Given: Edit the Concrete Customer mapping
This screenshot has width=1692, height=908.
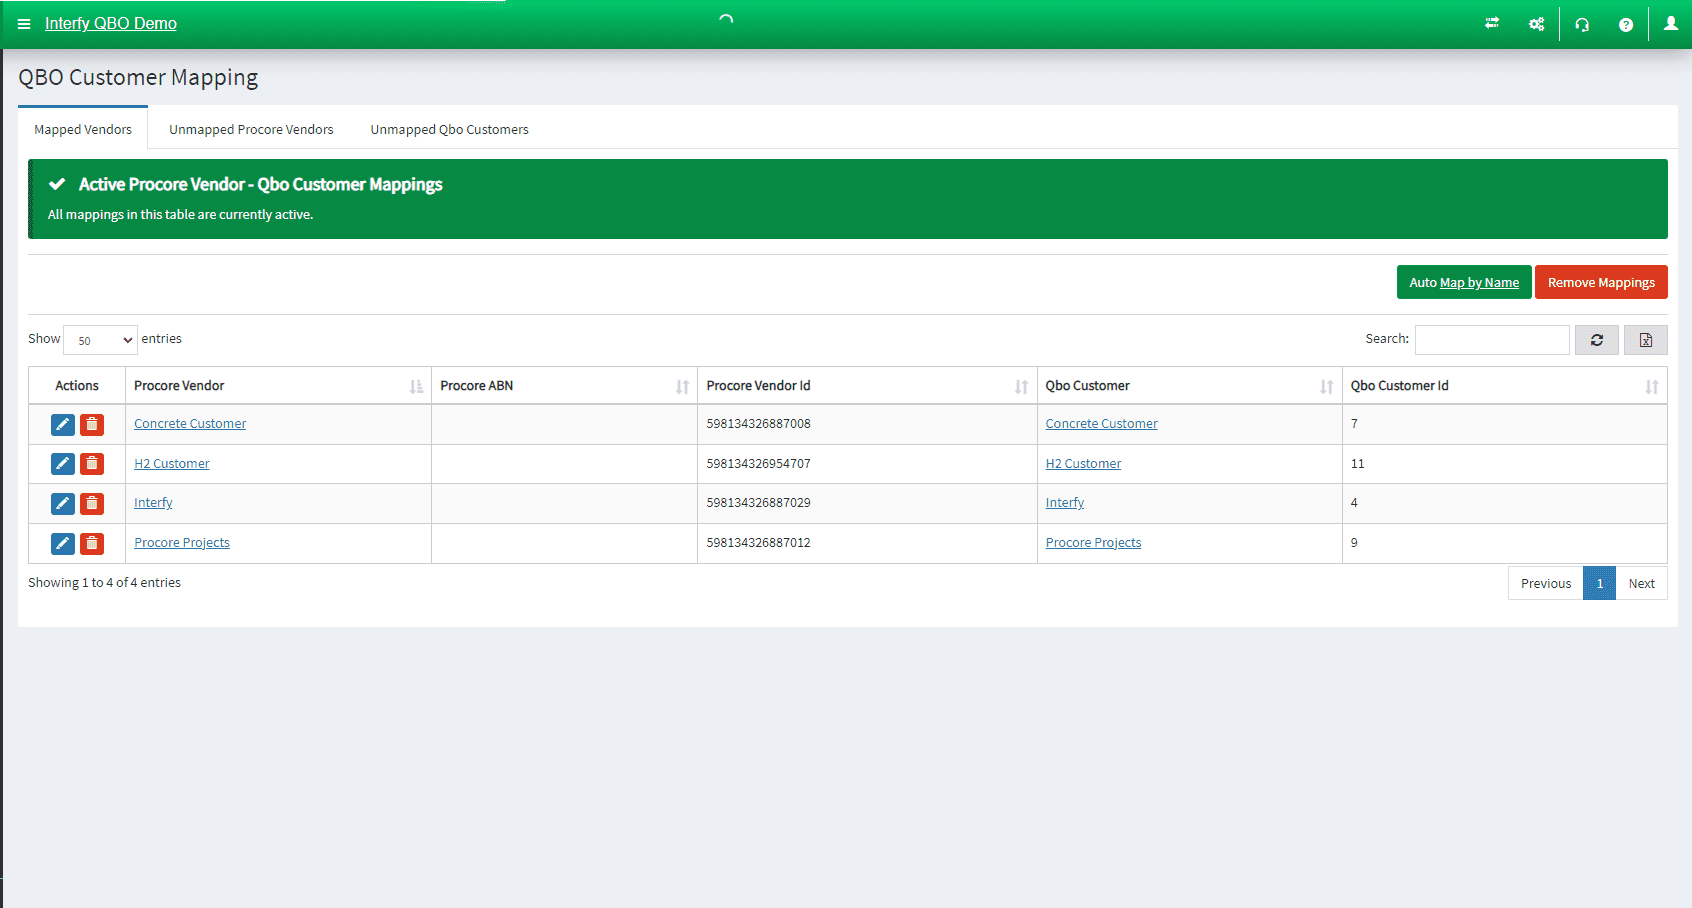Looking at the screenshot, I should point(62,424).
